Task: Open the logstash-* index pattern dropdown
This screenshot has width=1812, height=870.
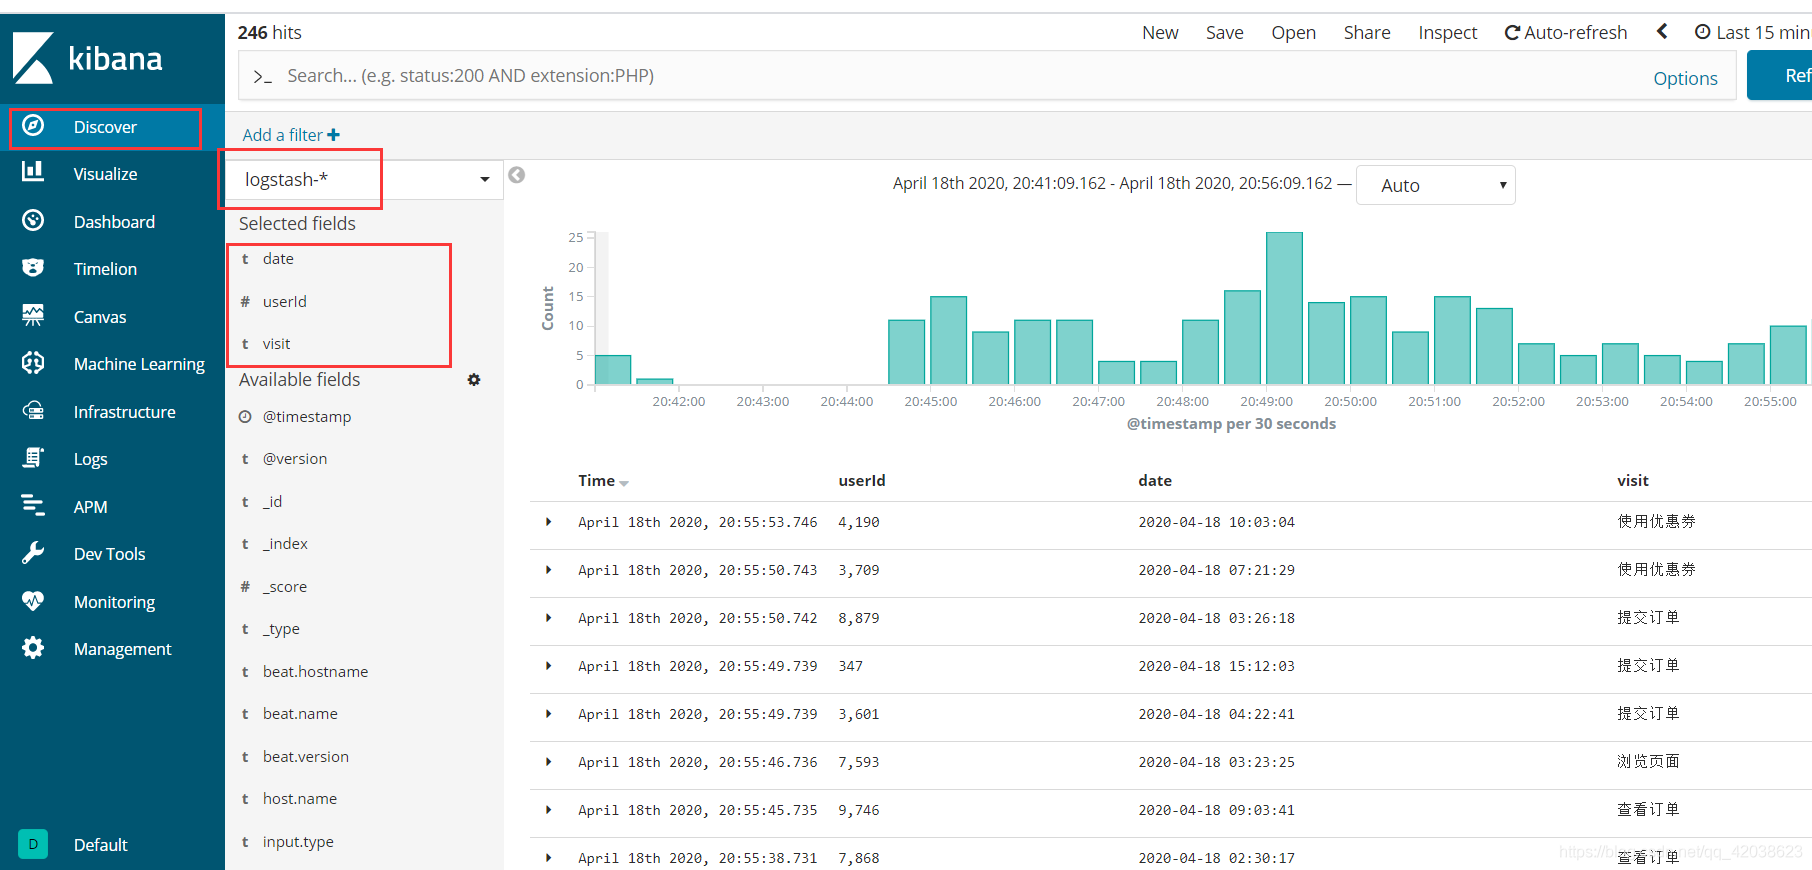Action: coord(365,180)
